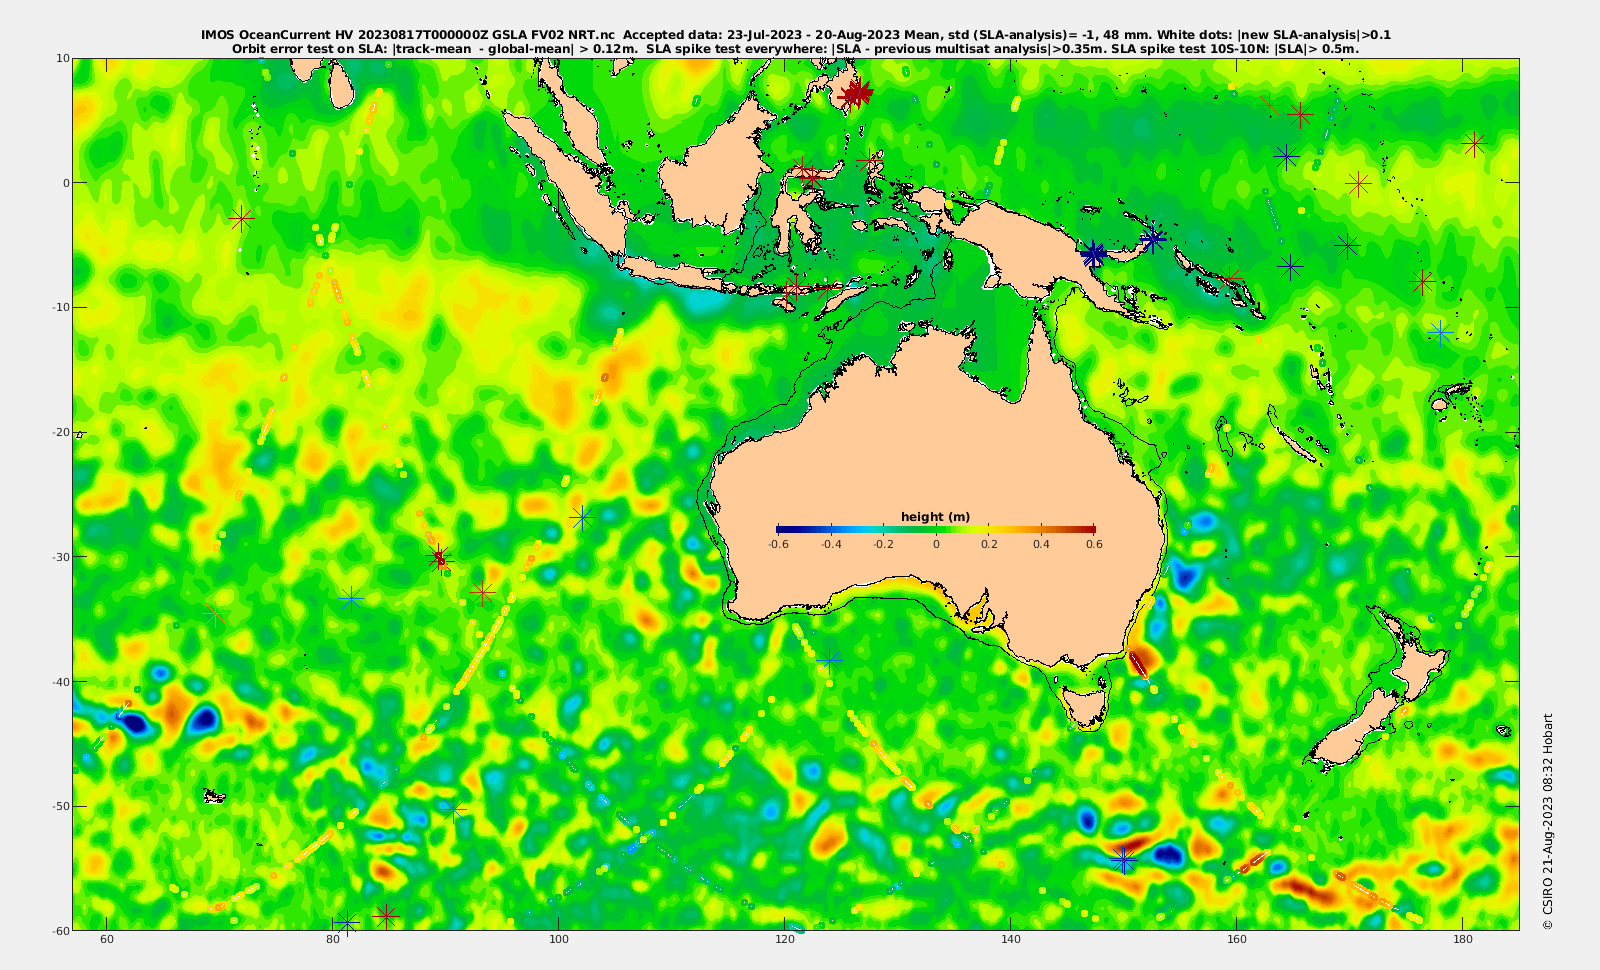
Task: Click the y-axis tick label '-60'
Action: tap(59, 931)
